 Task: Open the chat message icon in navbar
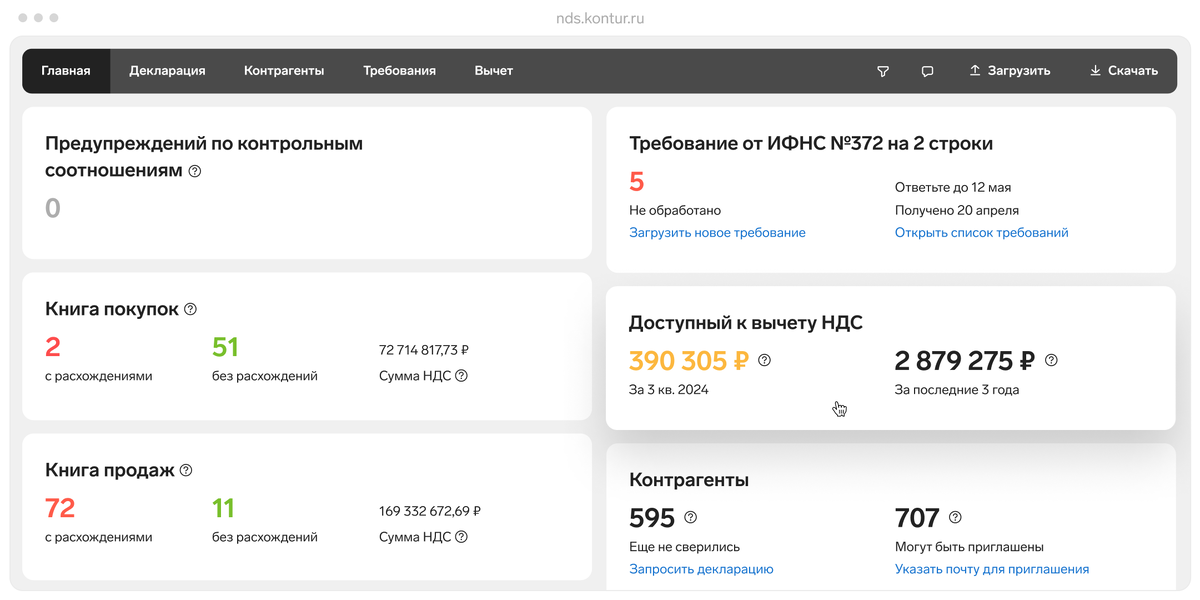click(928, 71)
